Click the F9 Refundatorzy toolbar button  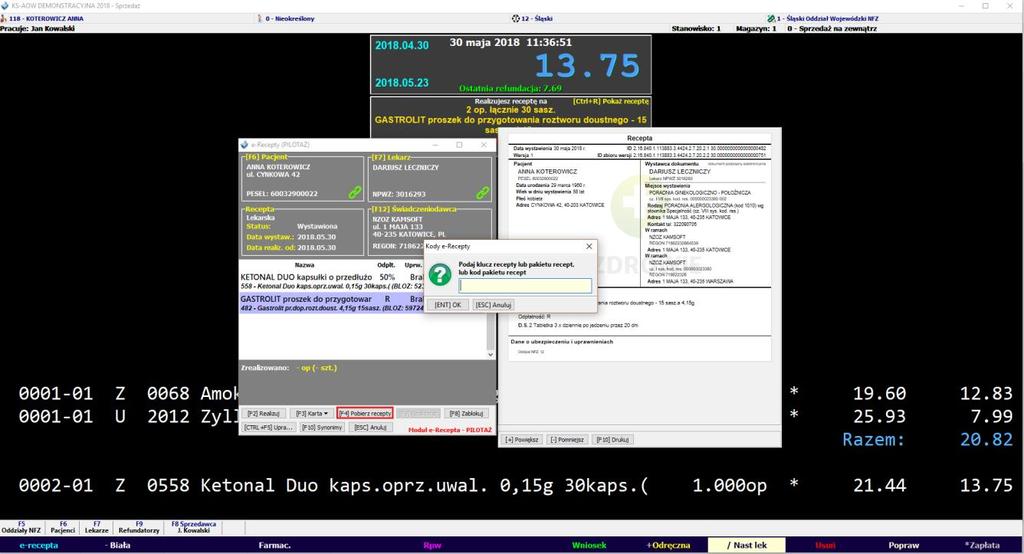pyautogui.click(x=139, y=527)
